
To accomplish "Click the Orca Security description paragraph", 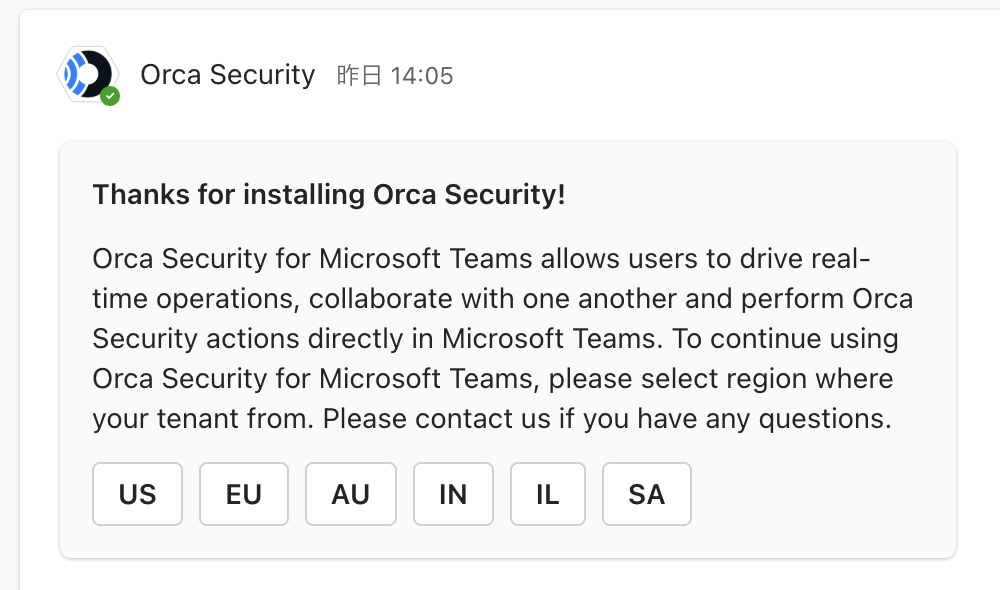I will pyautogui.click(x=503, y=339).
